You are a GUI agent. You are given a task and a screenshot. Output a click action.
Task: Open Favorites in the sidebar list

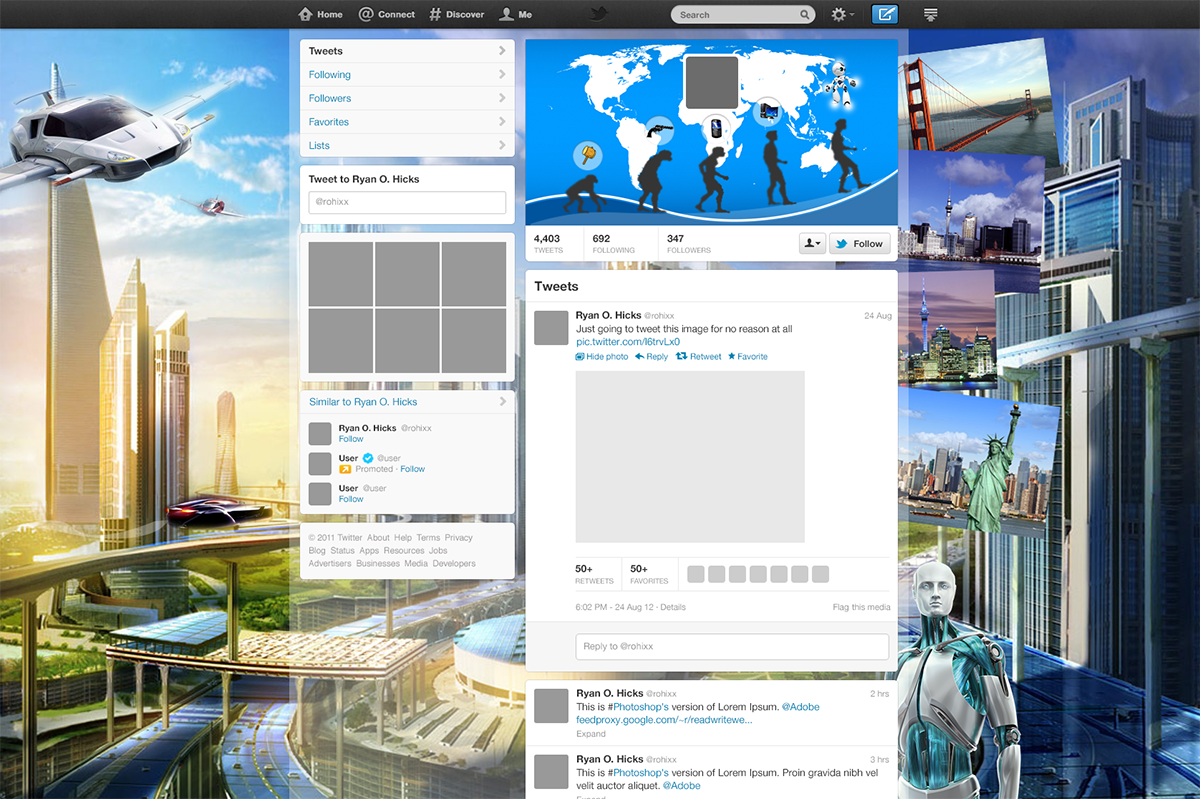[x=407, y=122]
